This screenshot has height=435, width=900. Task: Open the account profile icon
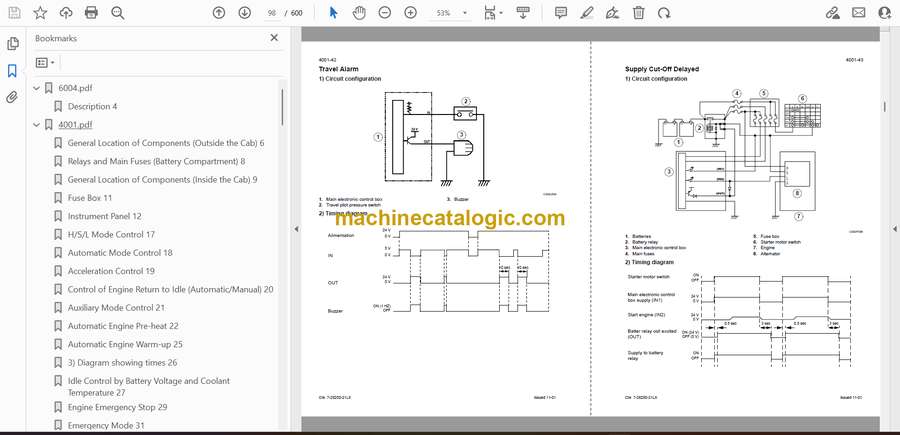pyautogui.click(x=885, y=13)
